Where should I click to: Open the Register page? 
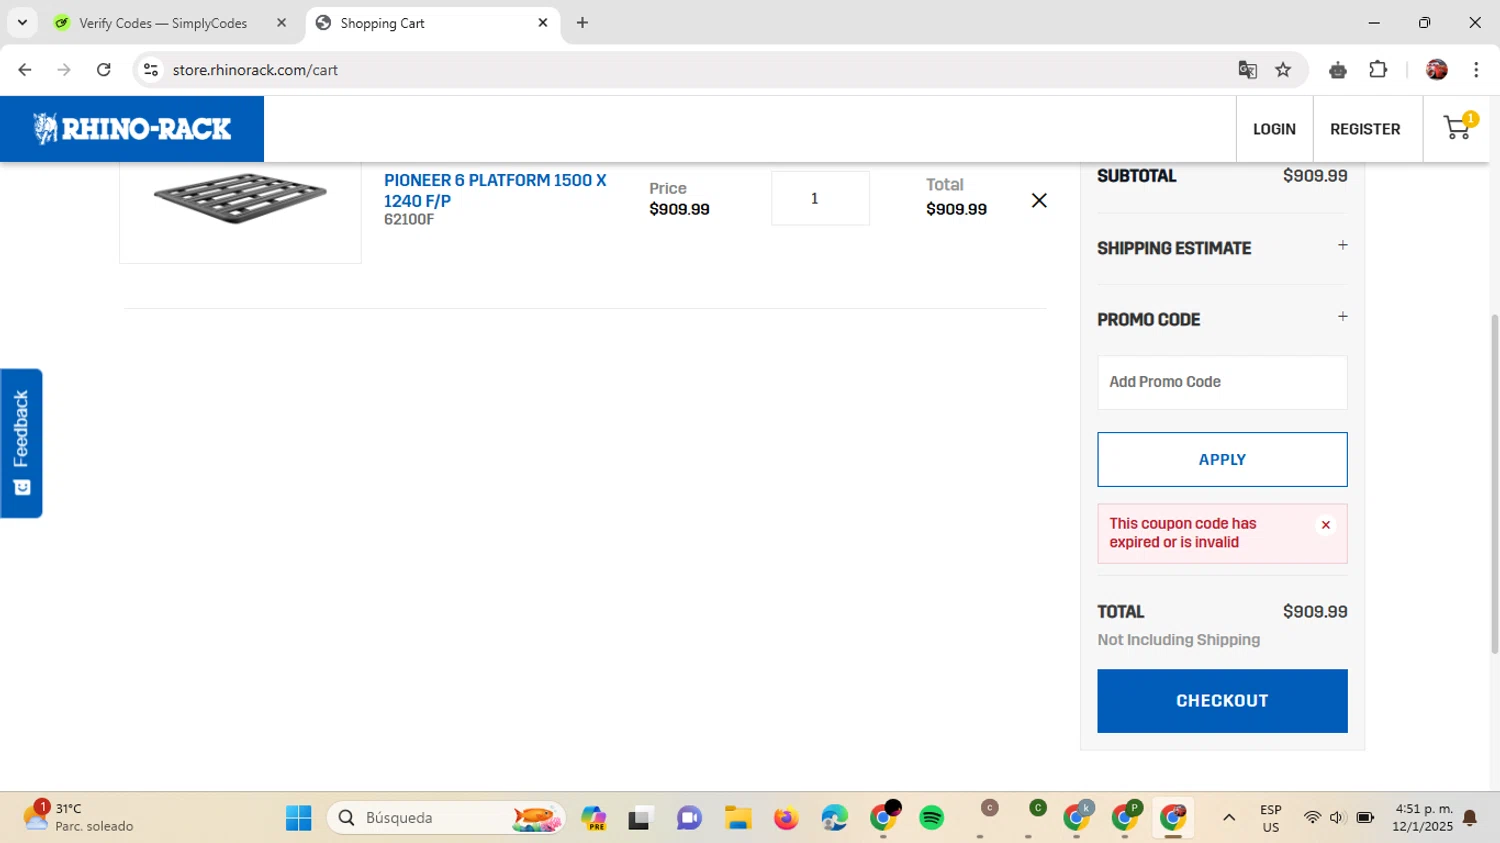1365,129
